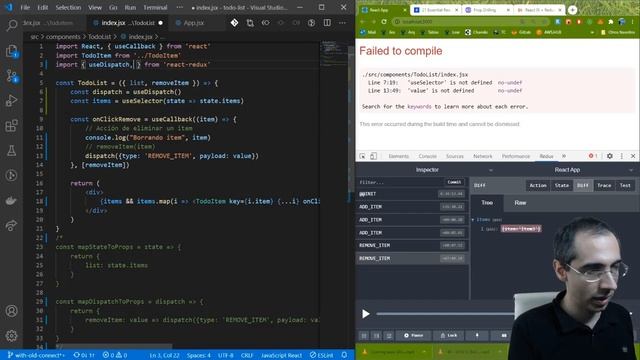Open Accounts icon in VS Code activity bar

(11, 311)
